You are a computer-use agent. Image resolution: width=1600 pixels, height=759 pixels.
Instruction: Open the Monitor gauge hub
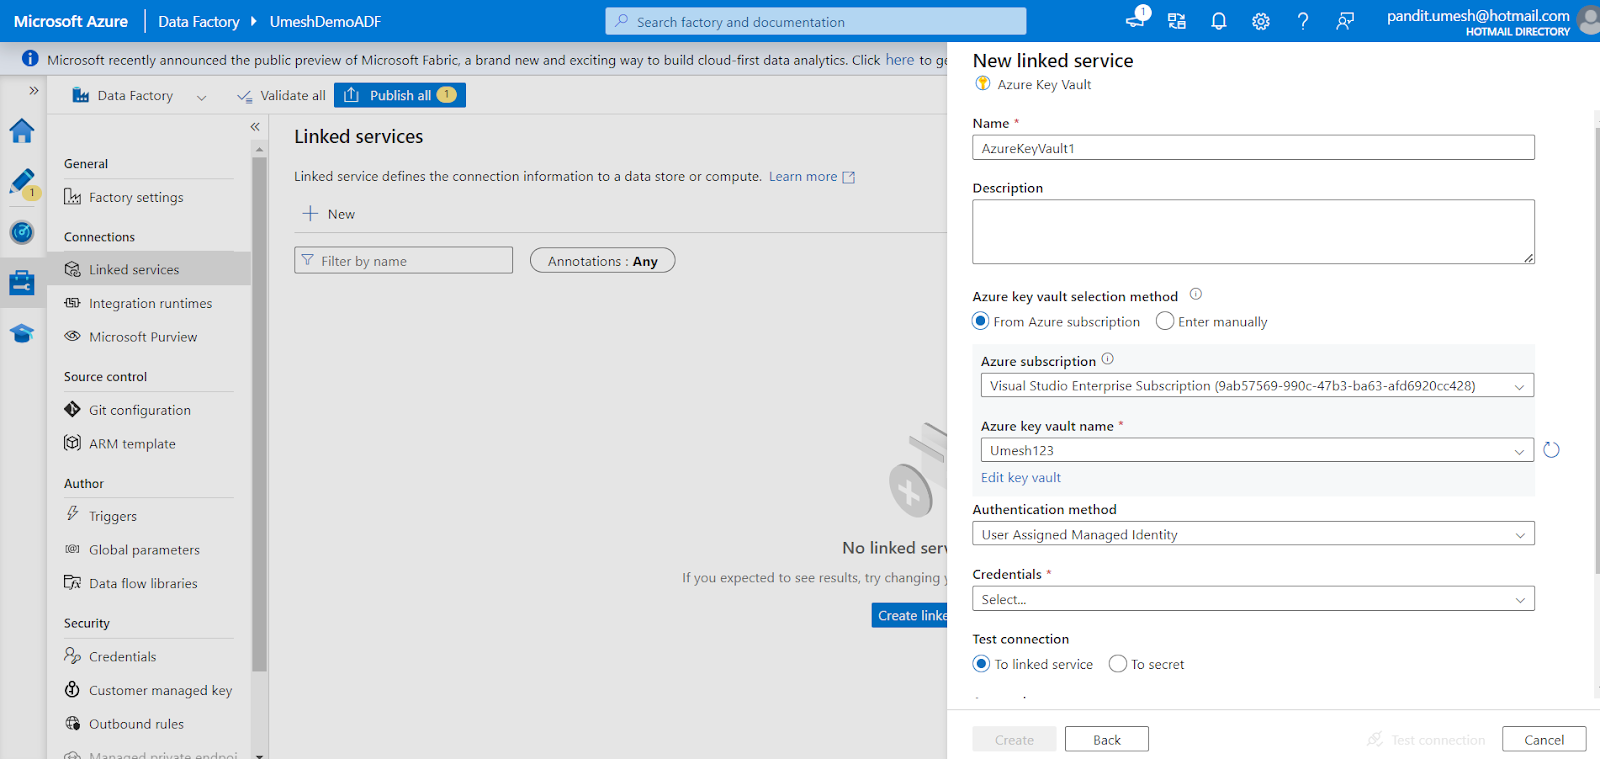[x=22, y=232]
